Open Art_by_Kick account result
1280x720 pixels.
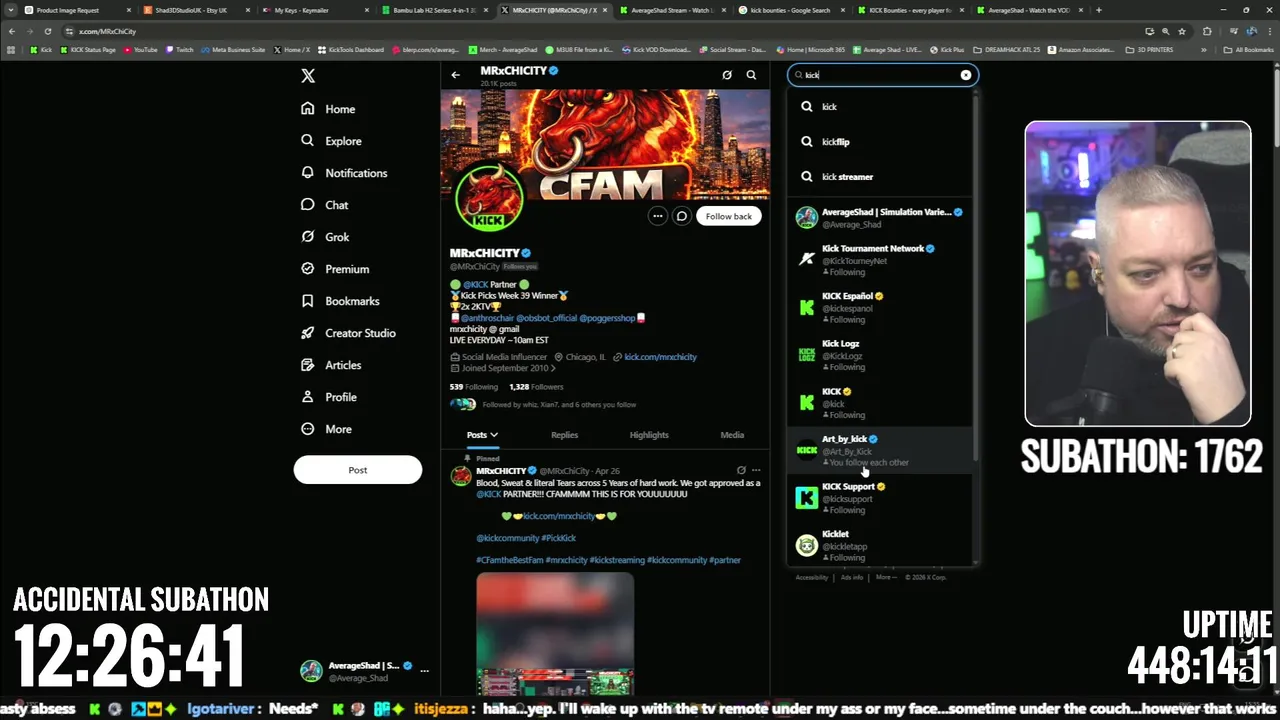pos(881,450)
